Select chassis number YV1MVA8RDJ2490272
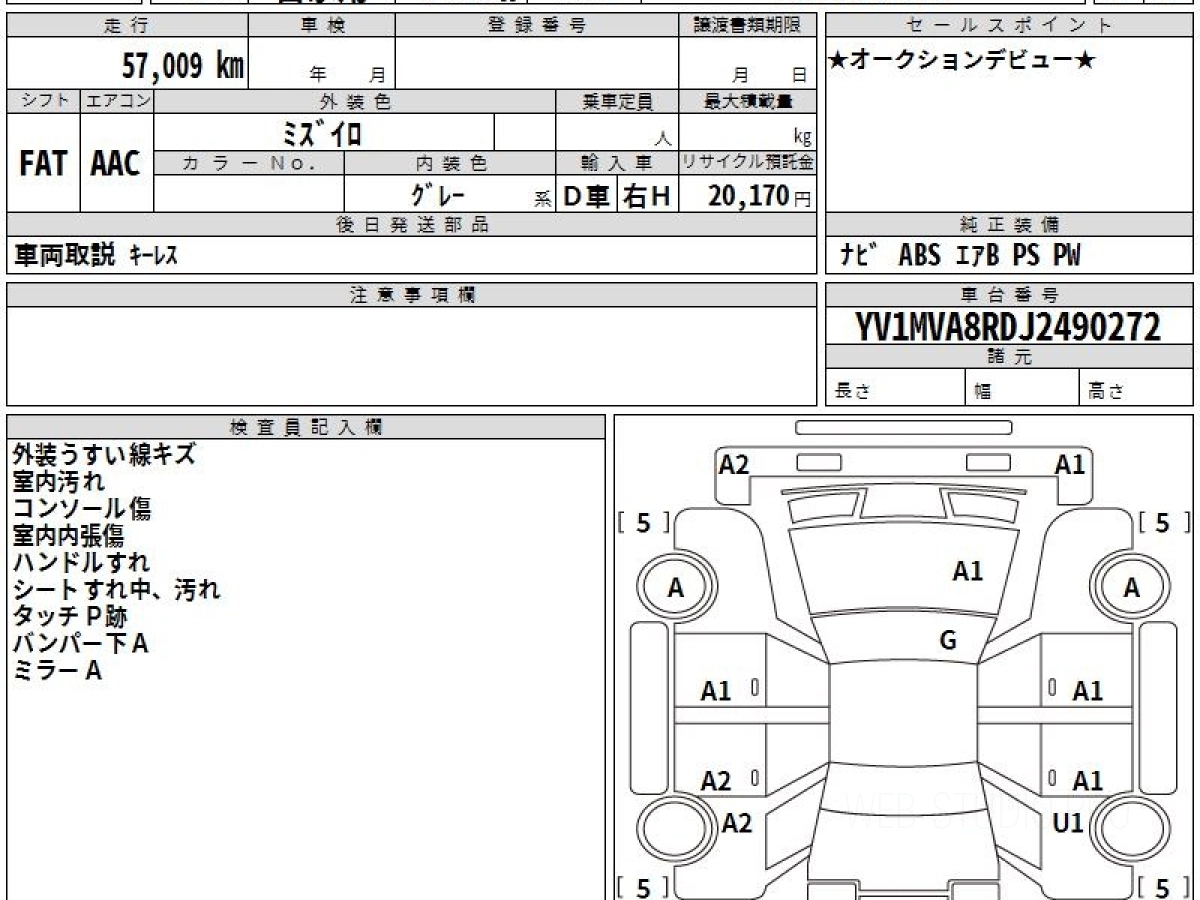 click(x=1008, y=326)
